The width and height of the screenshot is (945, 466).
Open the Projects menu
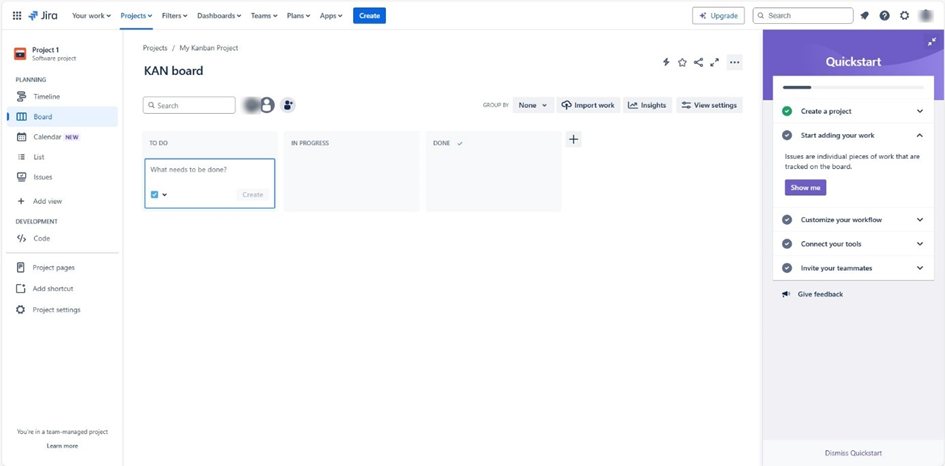(136, 16)
